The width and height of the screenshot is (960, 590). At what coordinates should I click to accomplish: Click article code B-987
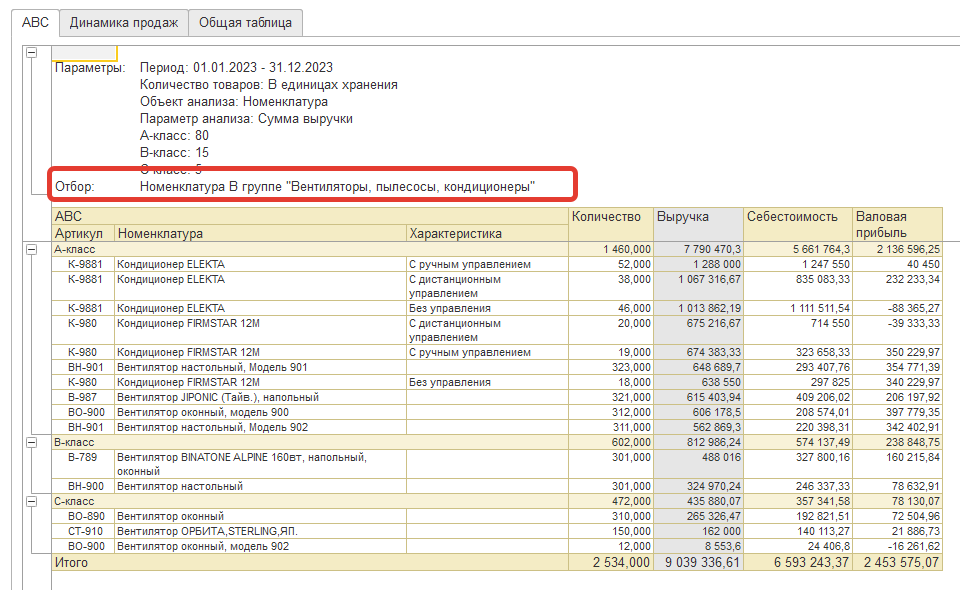(82, 397)
